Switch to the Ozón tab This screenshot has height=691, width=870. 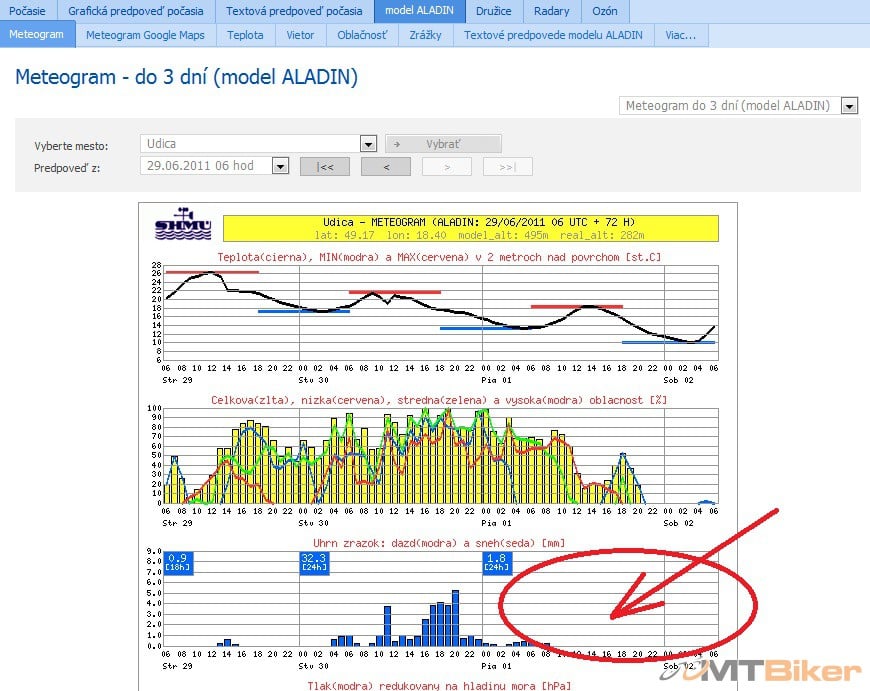coord(604,11)
